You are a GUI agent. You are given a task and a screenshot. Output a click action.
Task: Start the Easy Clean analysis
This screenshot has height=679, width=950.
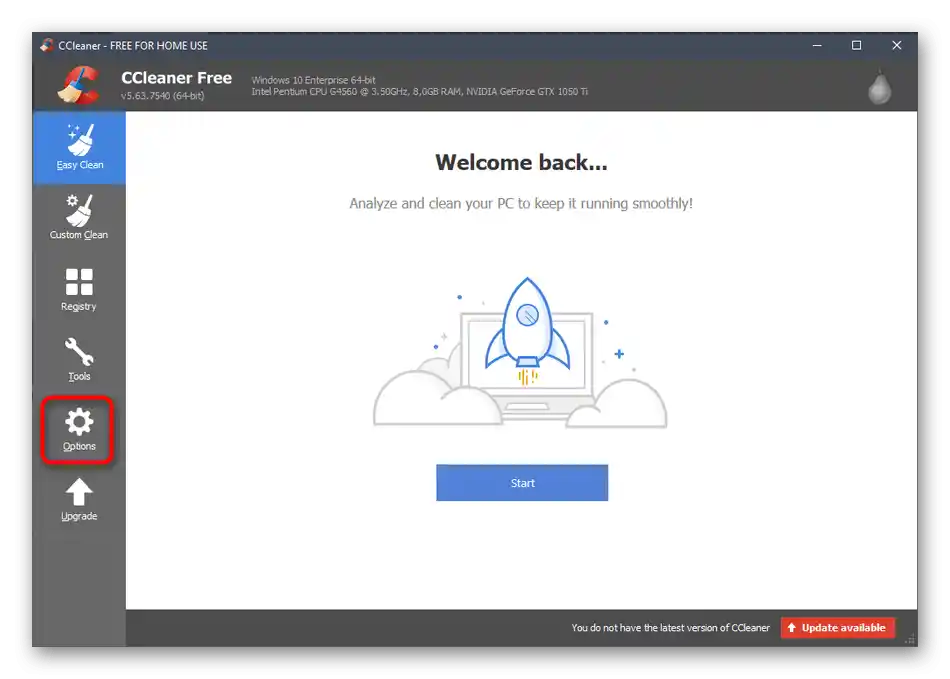click(522, 483)
